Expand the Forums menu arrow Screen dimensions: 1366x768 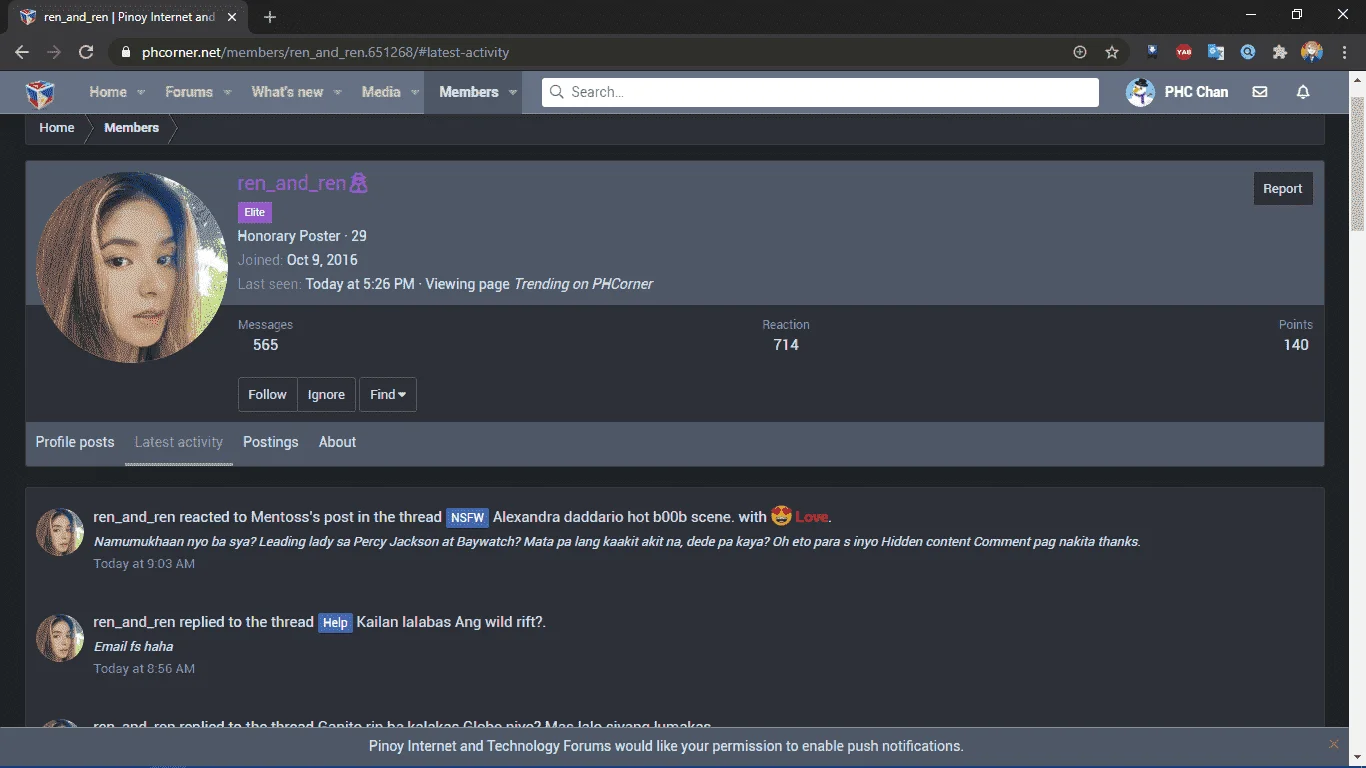click(x=227, y=92)
